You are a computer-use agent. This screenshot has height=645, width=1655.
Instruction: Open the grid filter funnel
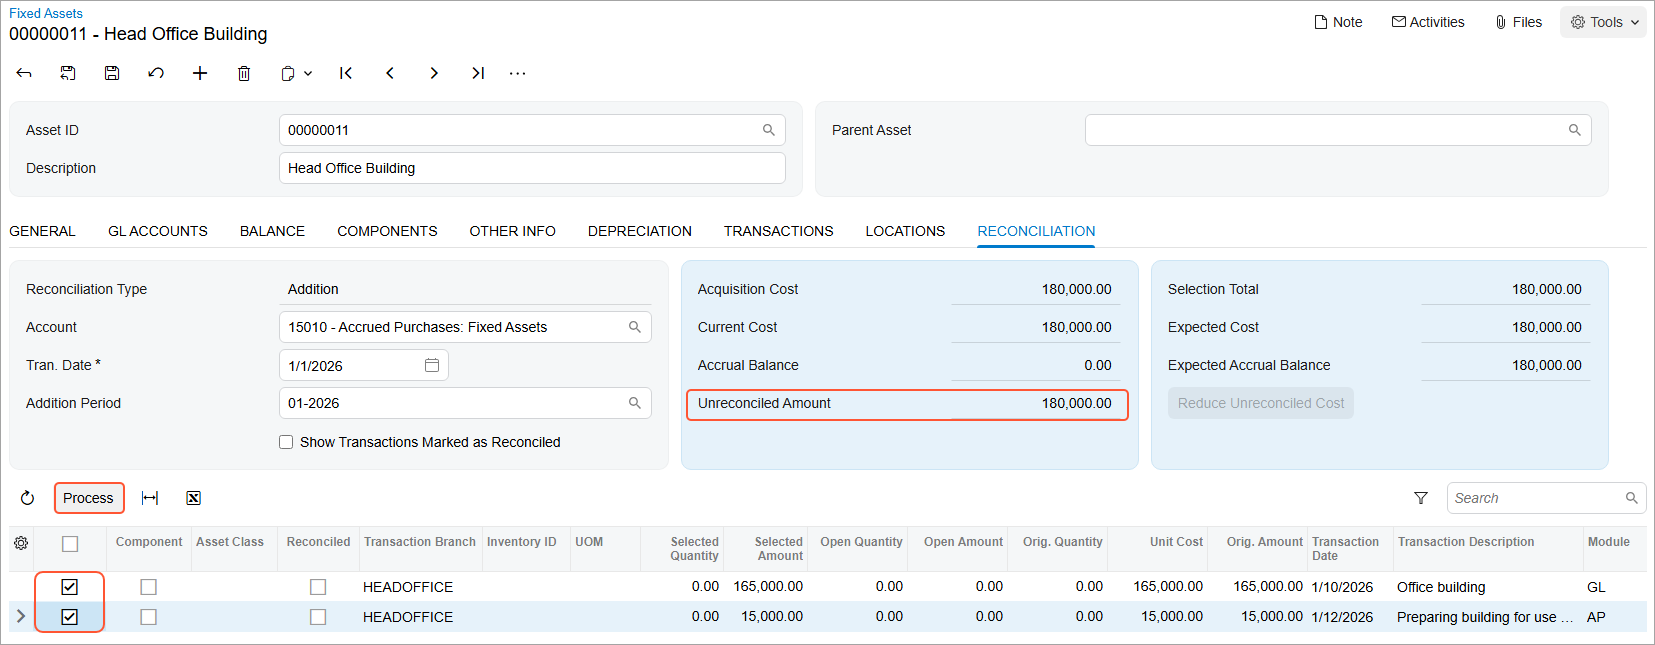tap(1421, 498)
